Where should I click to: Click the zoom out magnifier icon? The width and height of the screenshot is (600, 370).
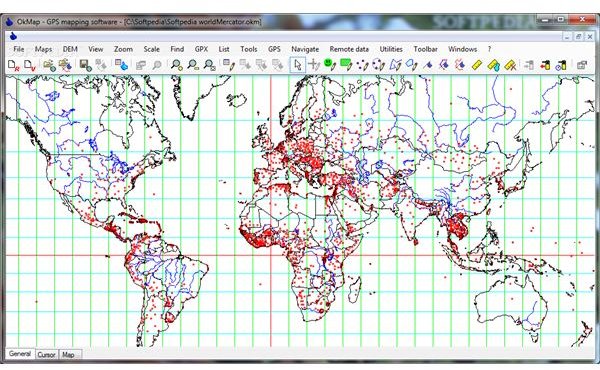coord(193,65)
